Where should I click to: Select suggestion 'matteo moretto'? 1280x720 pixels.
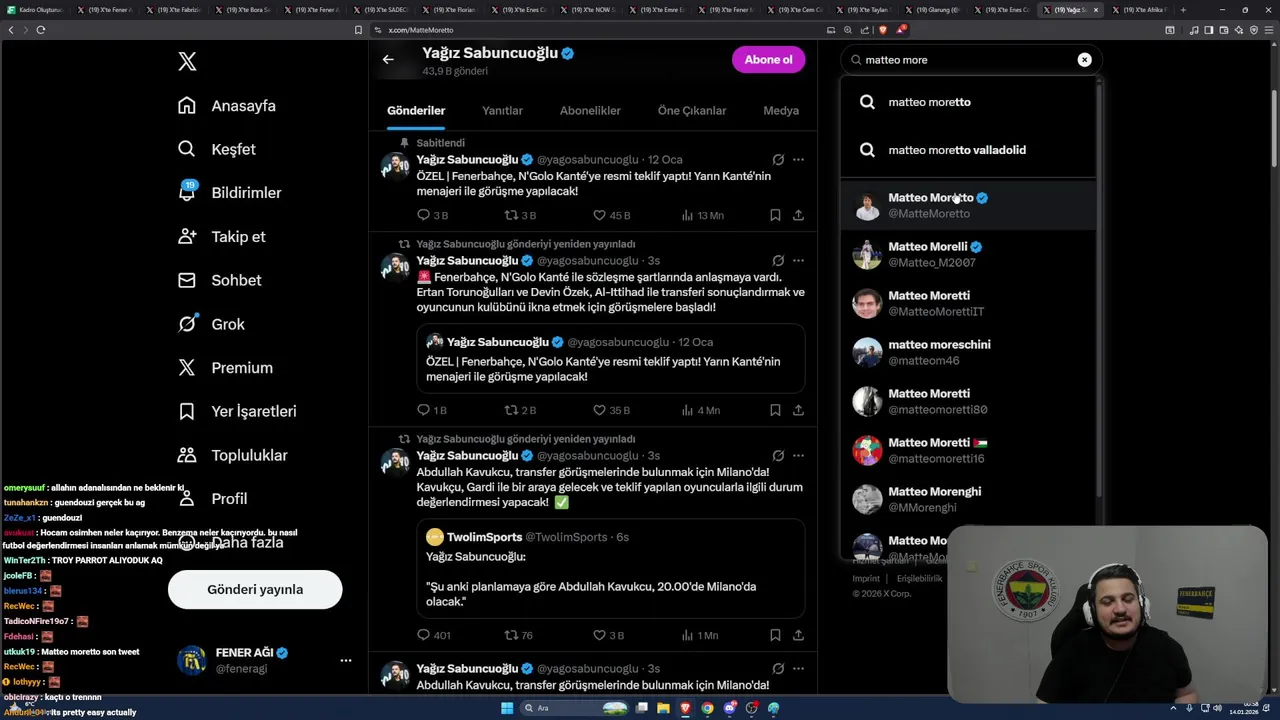tap(968, 102)
